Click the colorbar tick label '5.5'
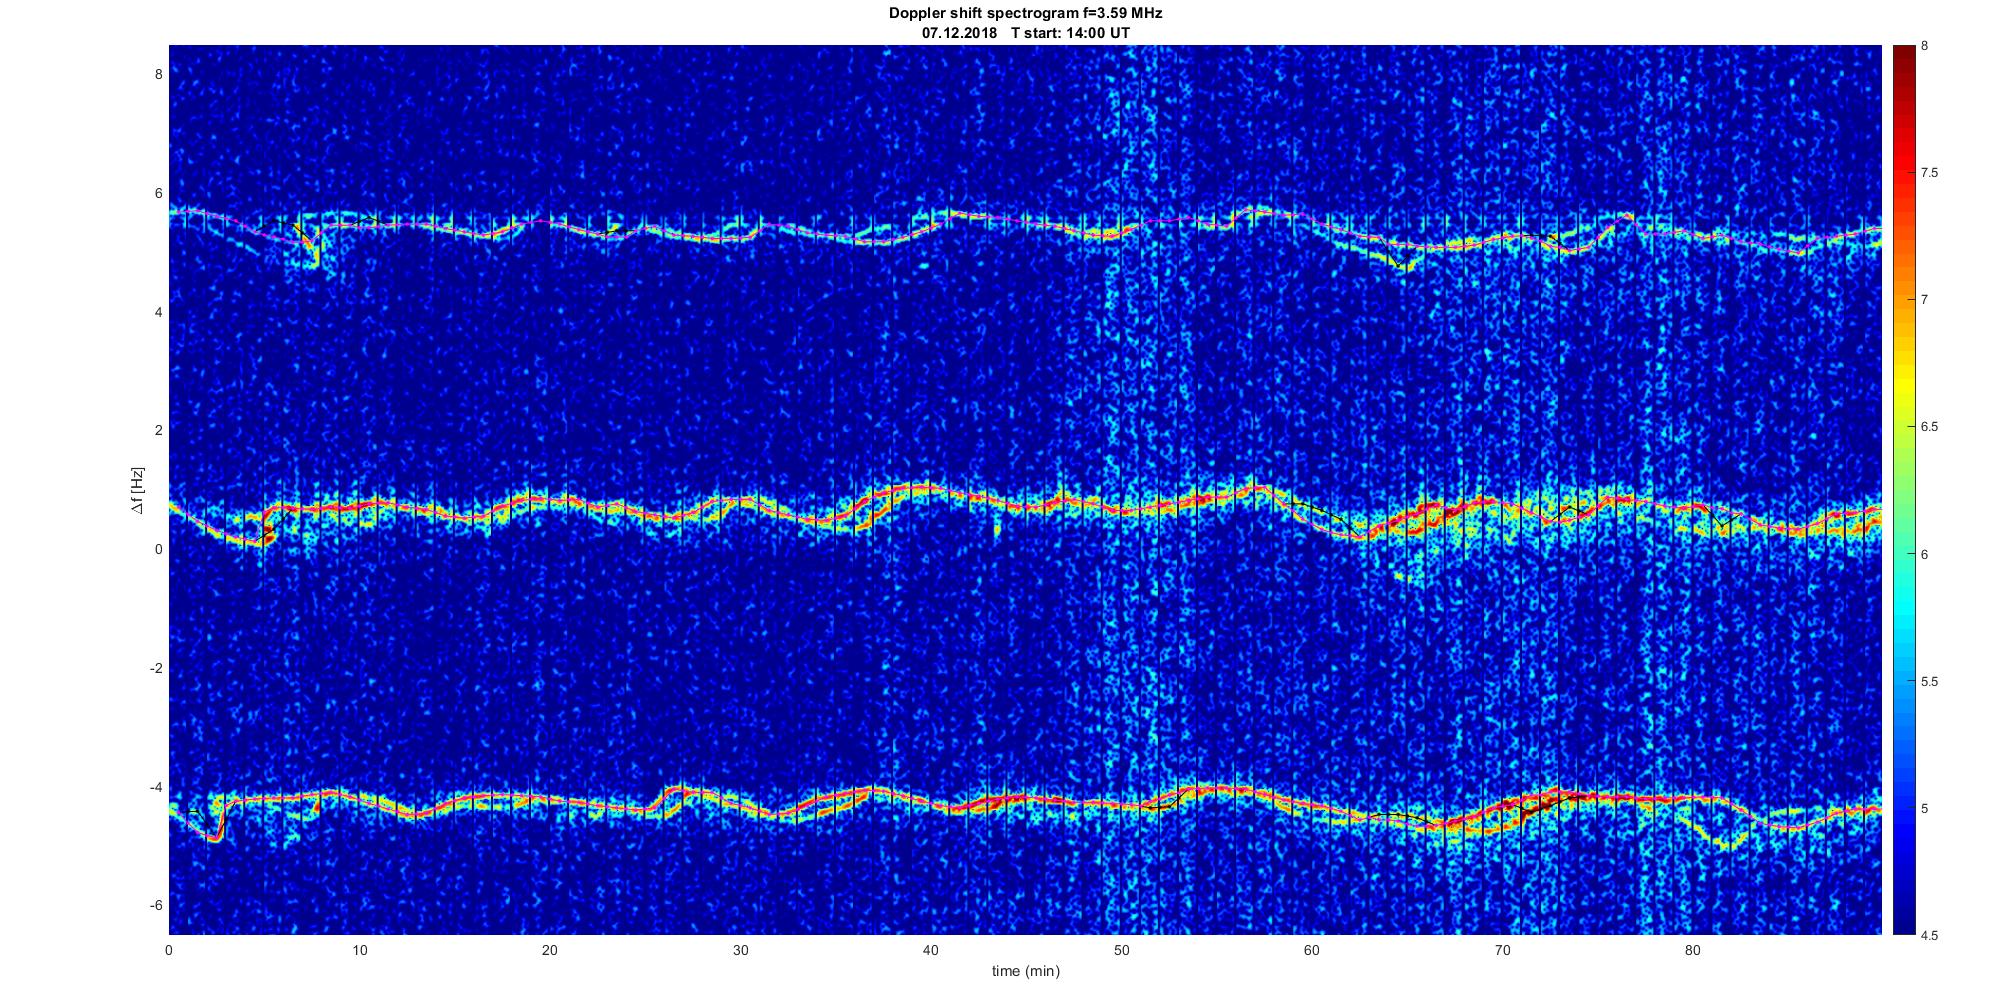 tap(1930, 682)
